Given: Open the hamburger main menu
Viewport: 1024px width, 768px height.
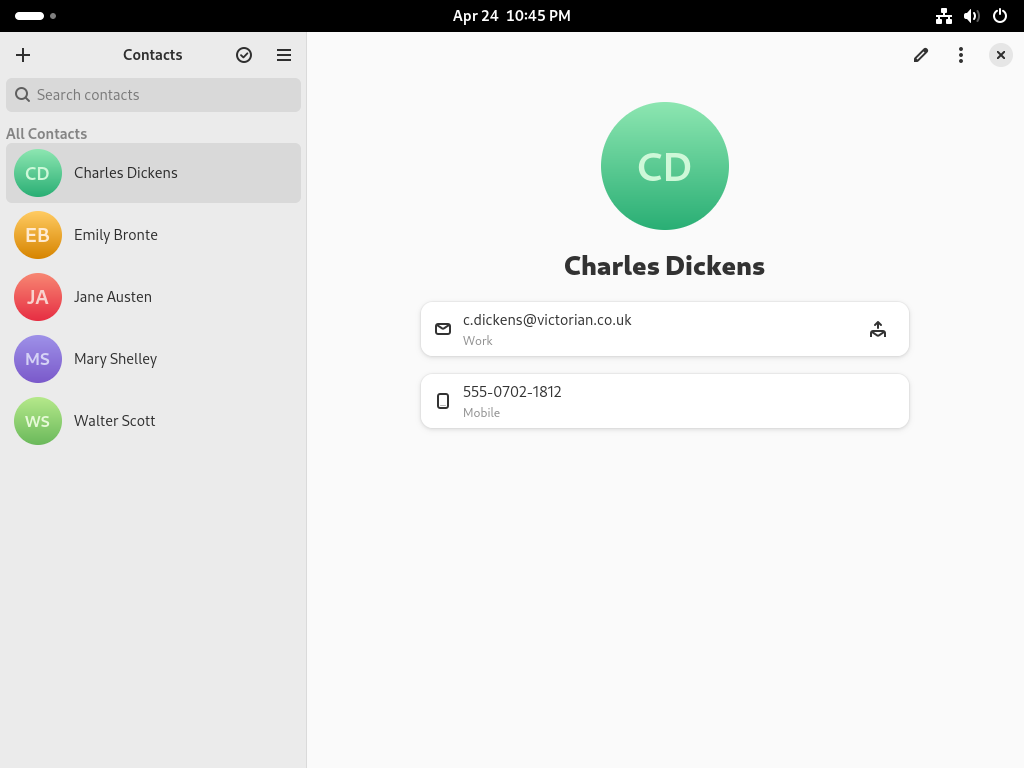Looking at the screenshot, I should 283,55.
